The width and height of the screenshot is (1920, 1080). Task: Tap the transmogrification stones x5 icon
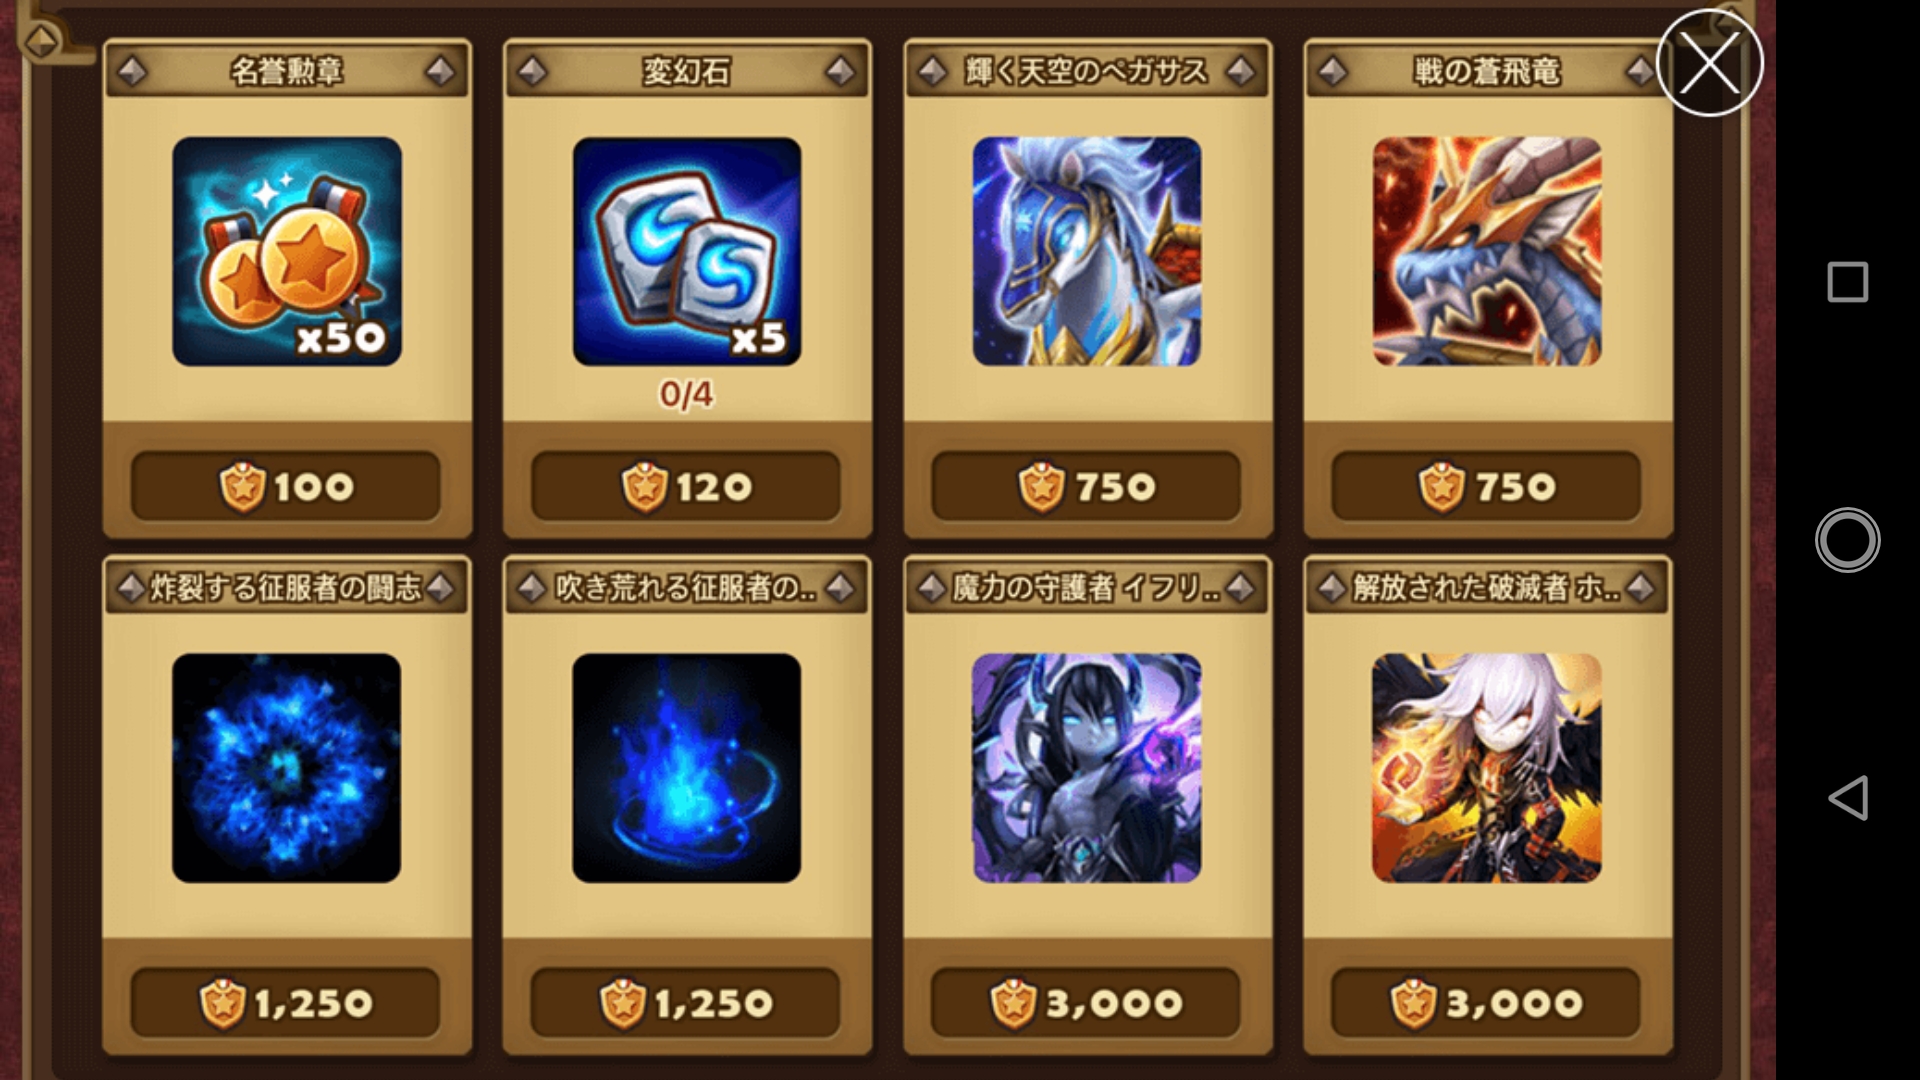(x=687, y=251)
